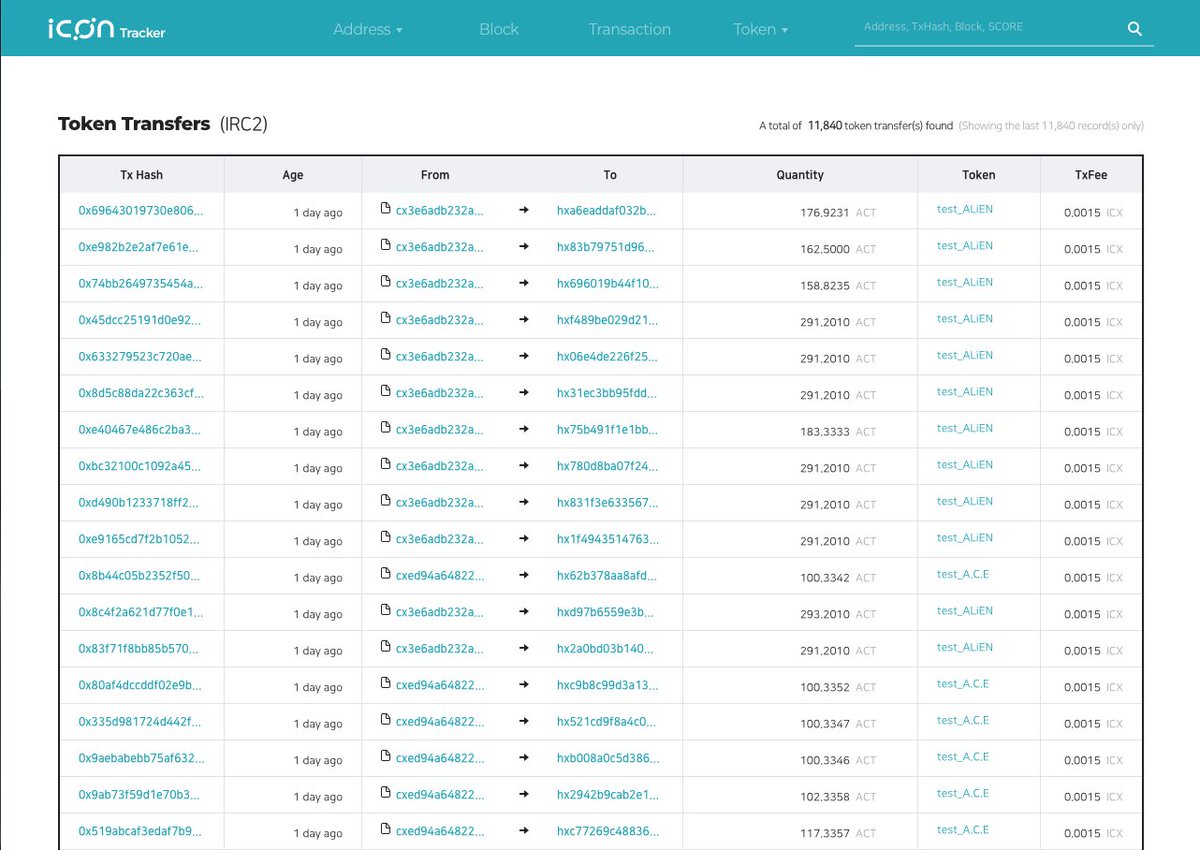Image resolution: width=1200 pixels, height=850 pixels.
Task: Open transaction 0x8d5c88da22c363cf...
Action: click(139, 393)
